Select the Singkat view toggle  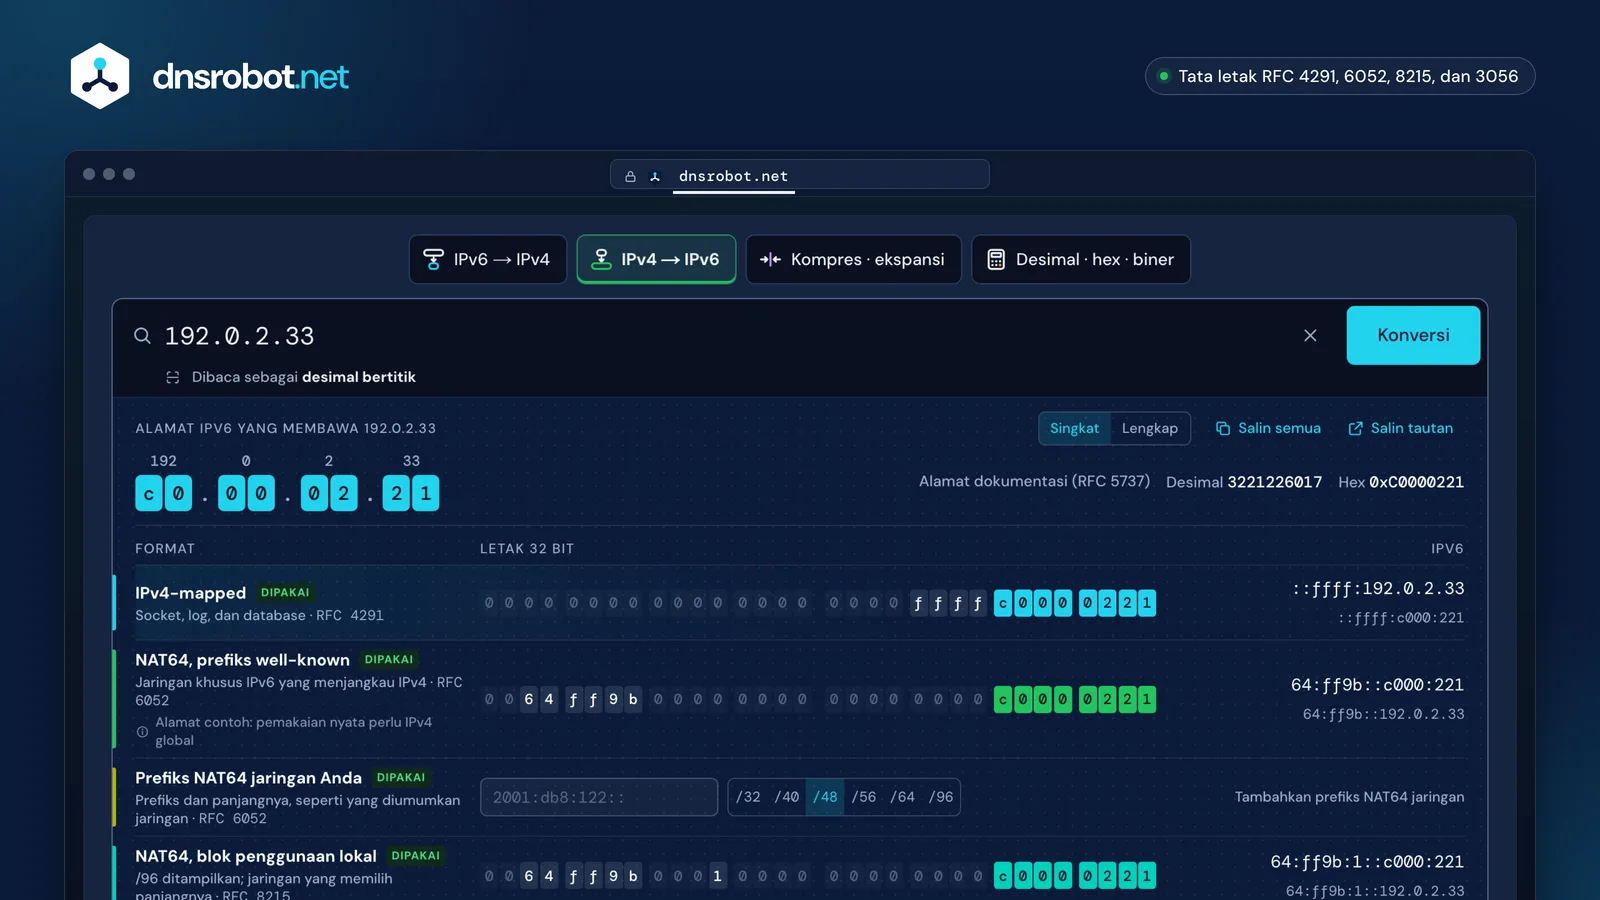1074,428
